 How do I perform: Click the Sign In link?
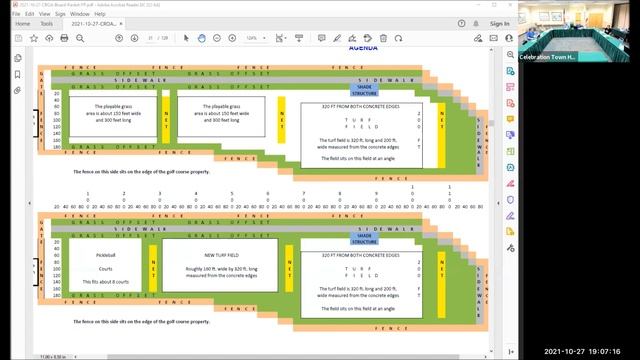(x=500, y=24)
